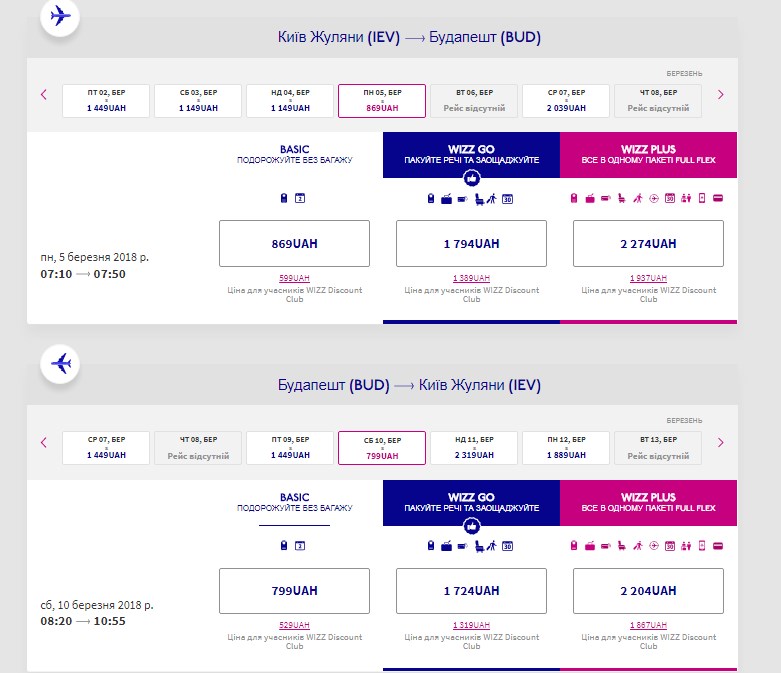Click the calendar 30 icon in the outbound WIZZ GO features

[507, 198]
